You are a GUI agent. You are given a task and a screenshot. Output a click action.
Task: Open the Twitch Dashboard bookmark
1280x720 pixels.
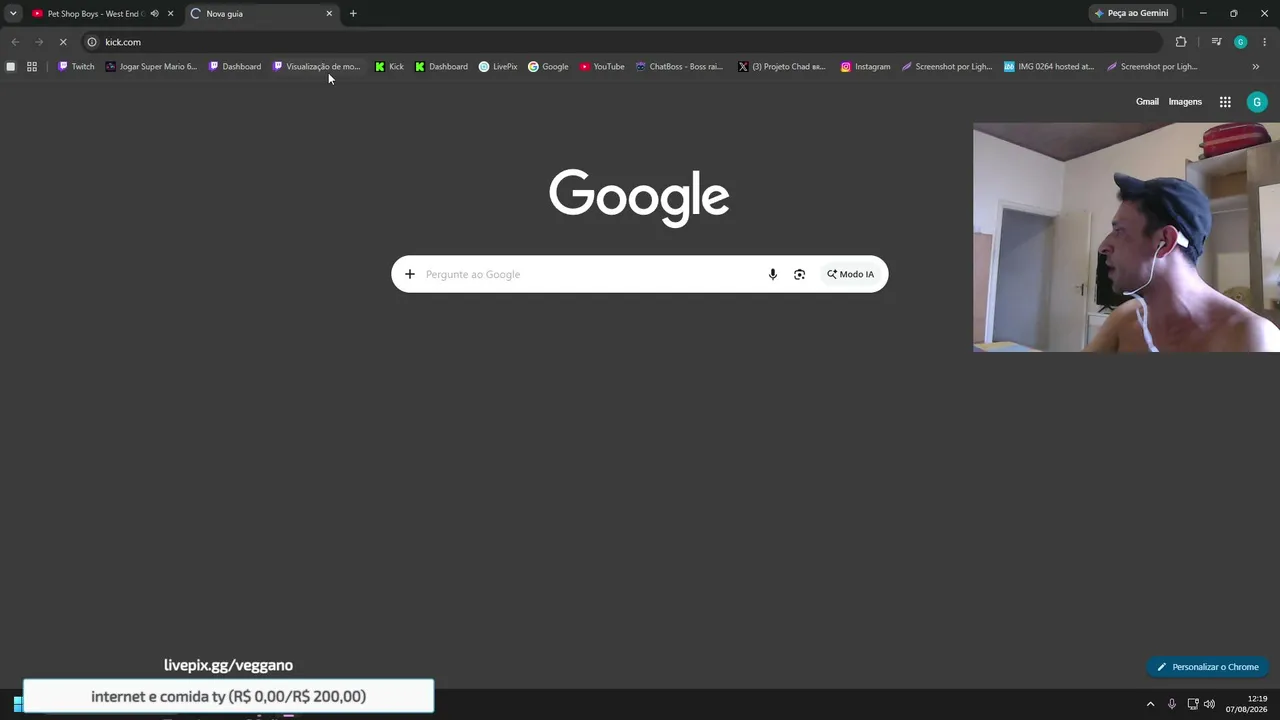click(235, 67)
